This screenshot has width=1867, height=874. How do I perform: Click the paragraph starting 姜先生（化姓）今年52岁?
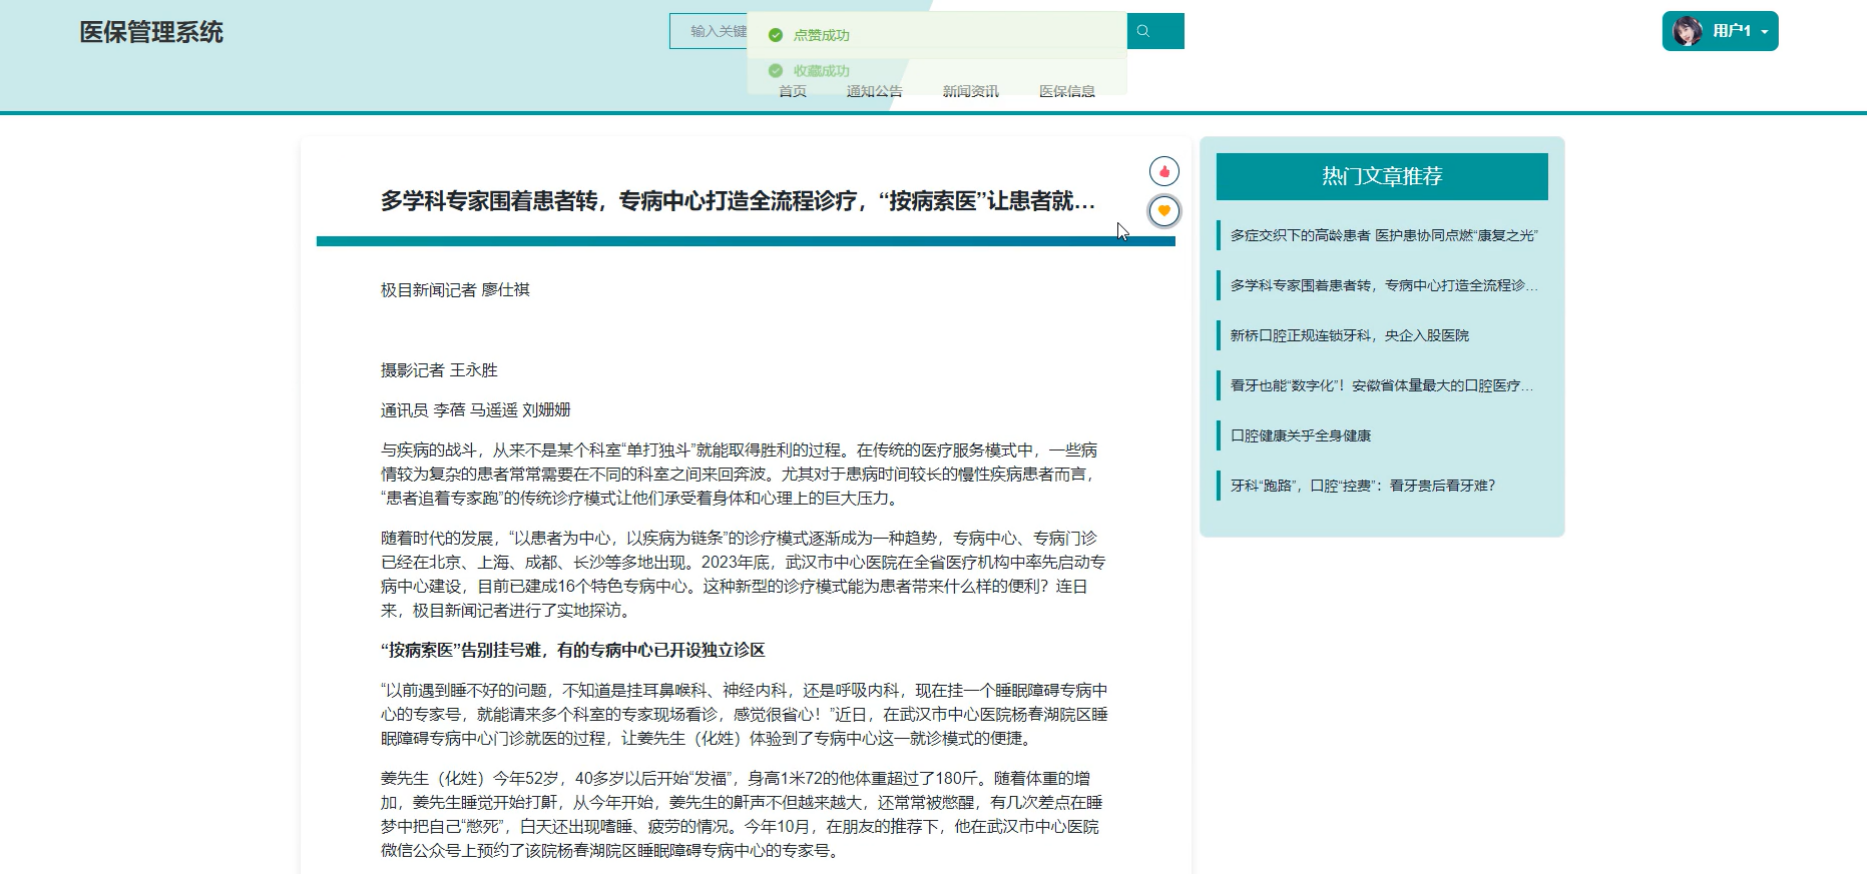[742, 814]
